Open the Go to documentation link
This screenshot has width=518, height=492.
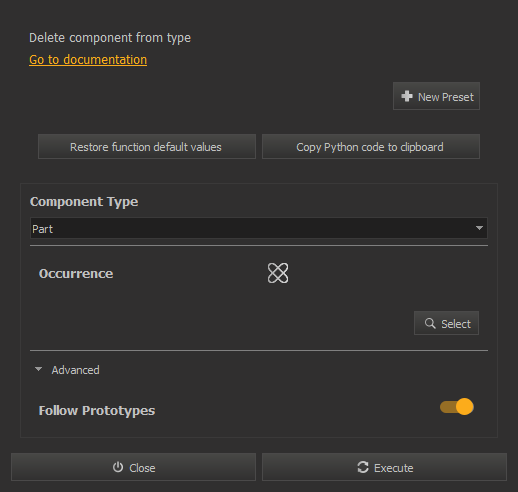pyautogui.click(x=88, y=60)
